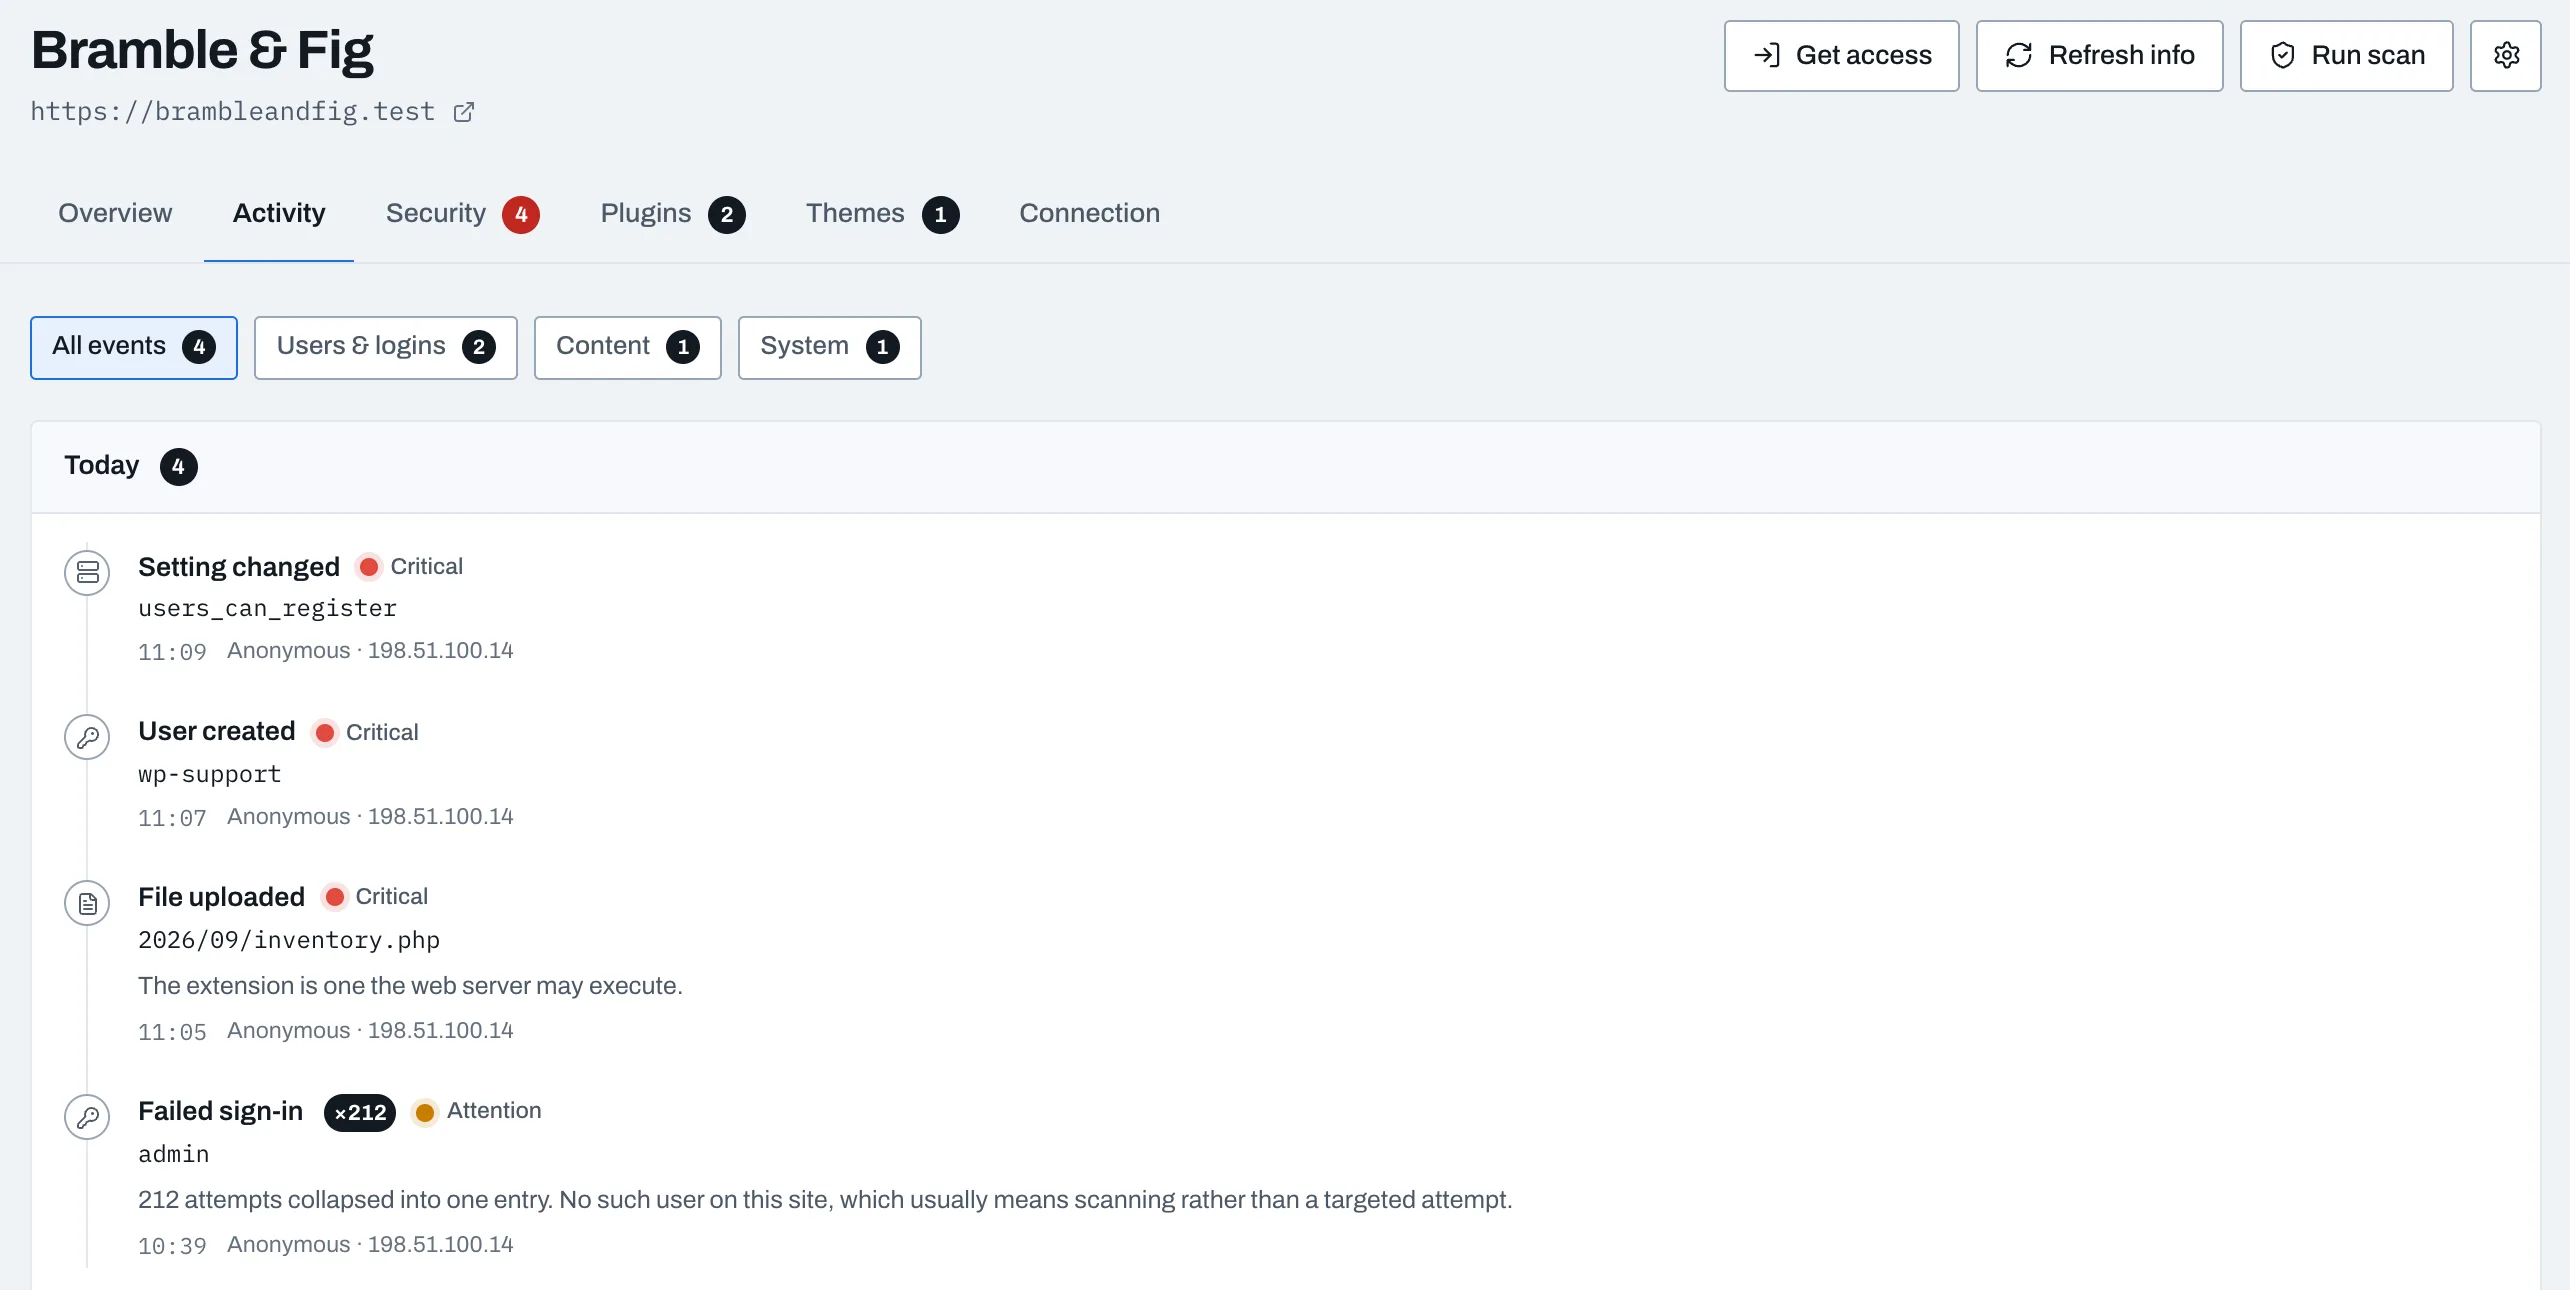Click the Refresh info button

2099,56
